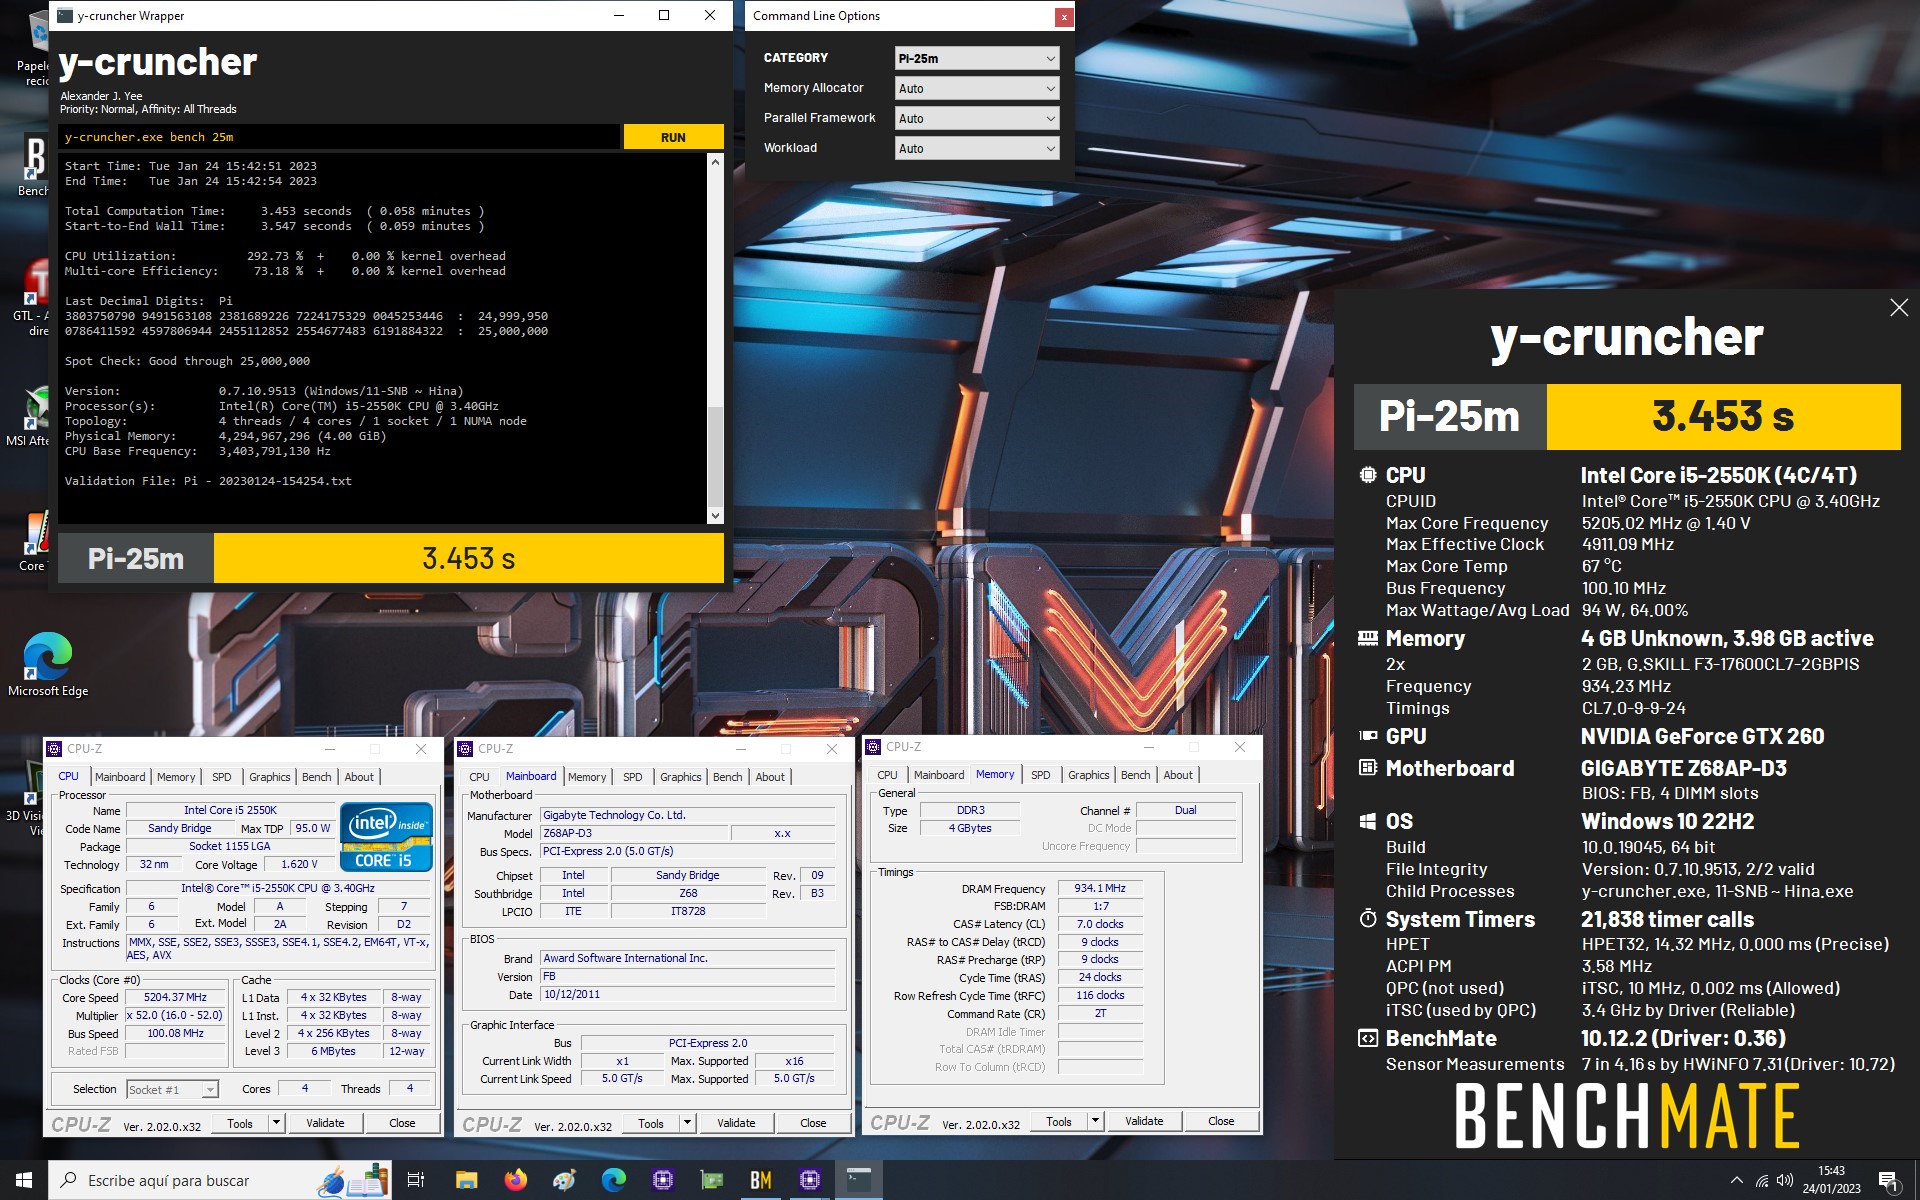
Task: Click Tools button in first CPU-Z window
Action: 240,1123
